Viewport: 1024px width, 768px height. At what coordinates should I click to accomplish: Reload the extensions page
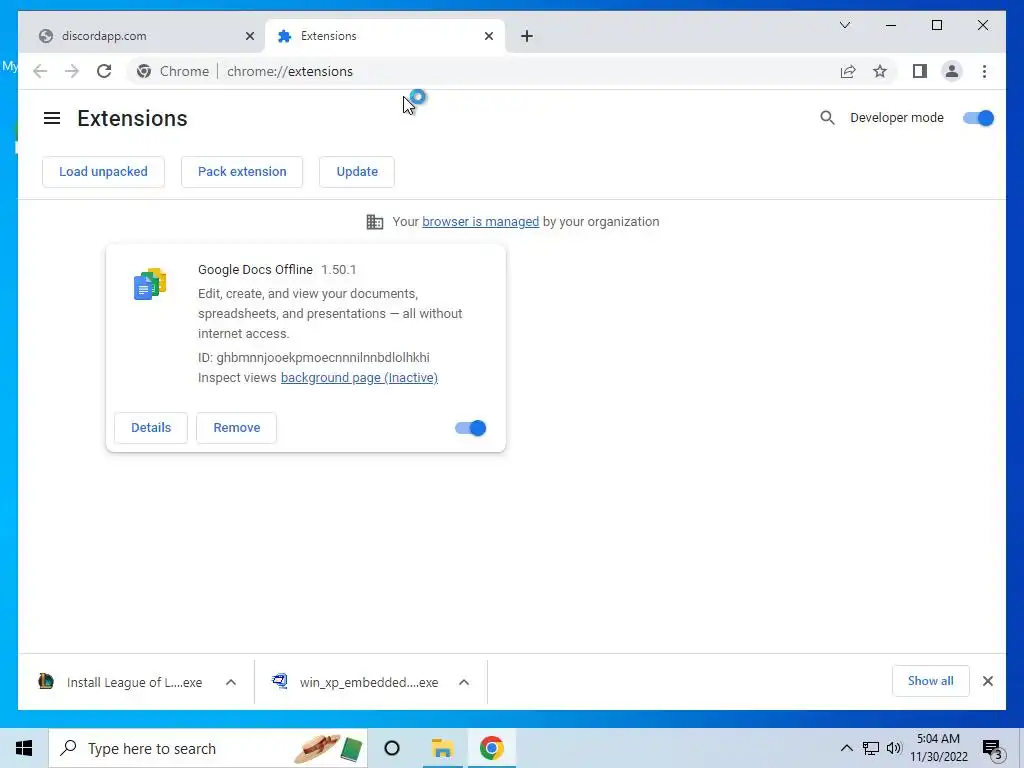click(x=104, y=71)
